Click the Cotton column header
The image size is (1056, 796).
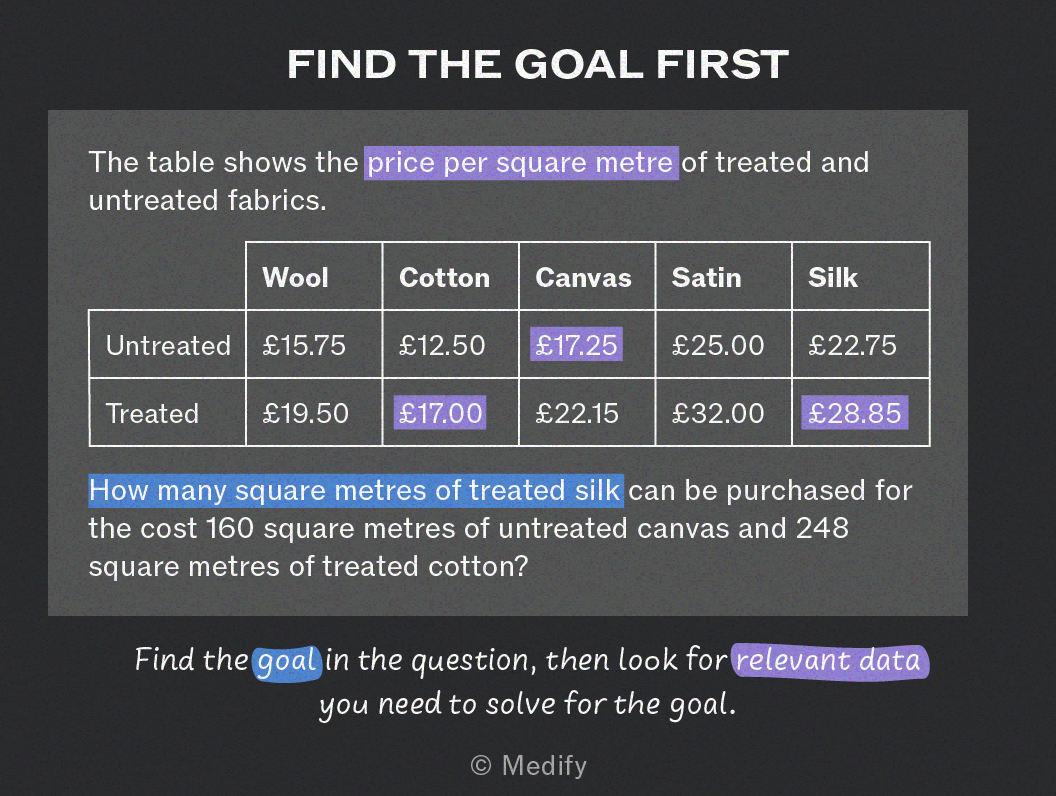tap(444, 277)
